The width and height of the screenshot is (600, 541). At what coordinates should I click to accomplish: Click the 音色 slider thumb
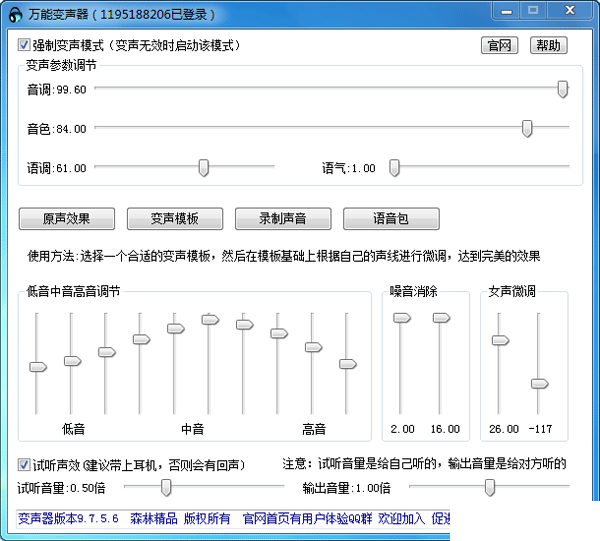(x=527, y=129)
